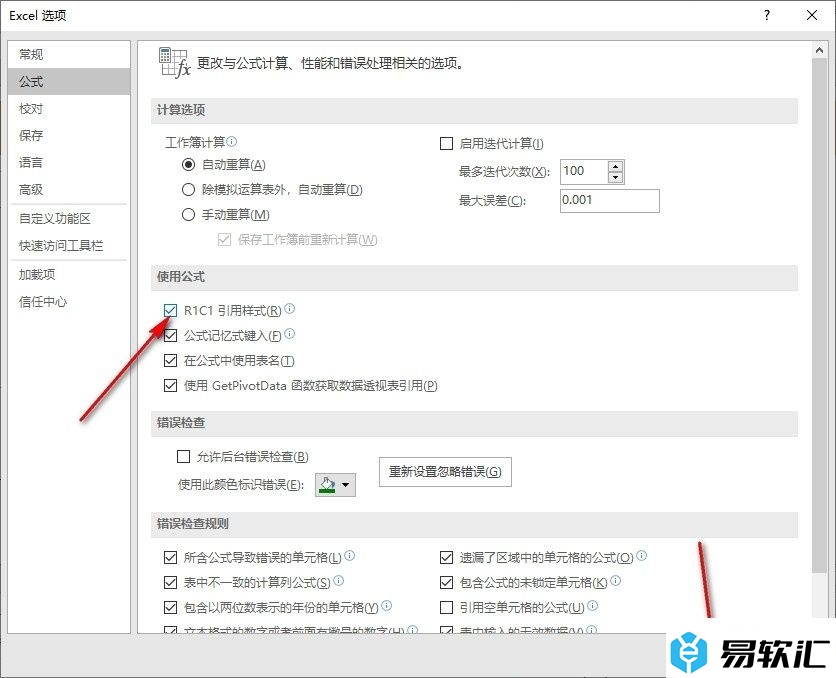Enable 引用空单元格的公式 rule
836x678 pixels.
pyautogui.click(x=446, y=607)
